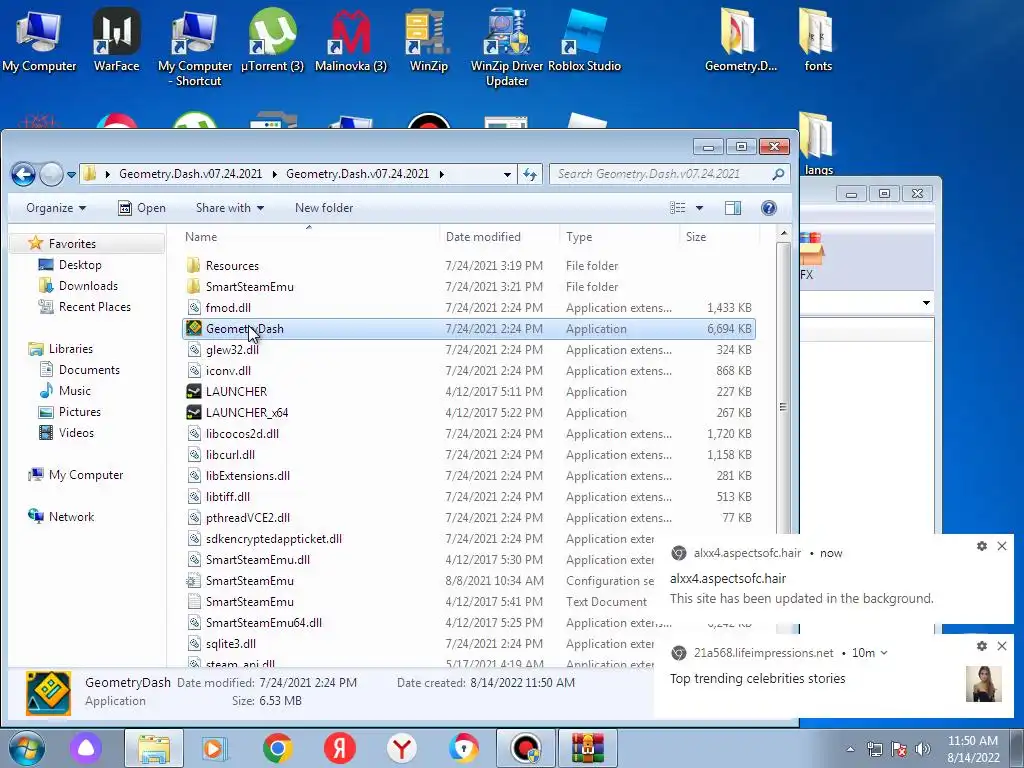Open Explorer help icon
The width and height of the screenshot is (1024, 768).
tap(769, 208)
